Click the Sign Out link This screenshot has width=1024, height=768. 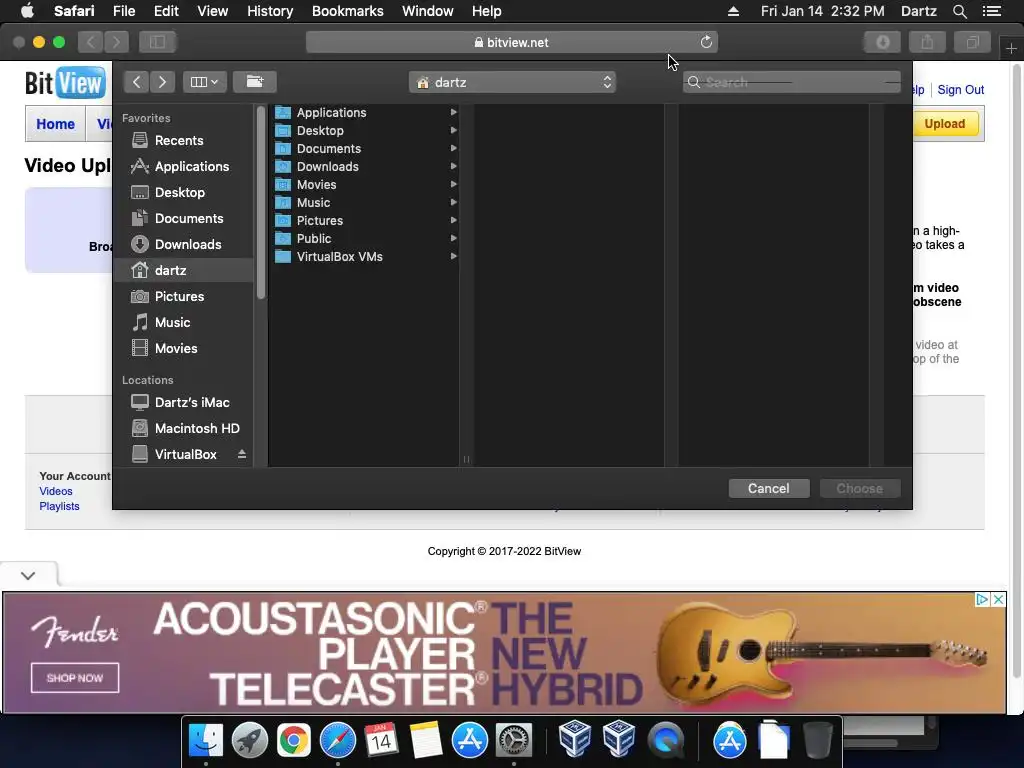pos(961,90)
